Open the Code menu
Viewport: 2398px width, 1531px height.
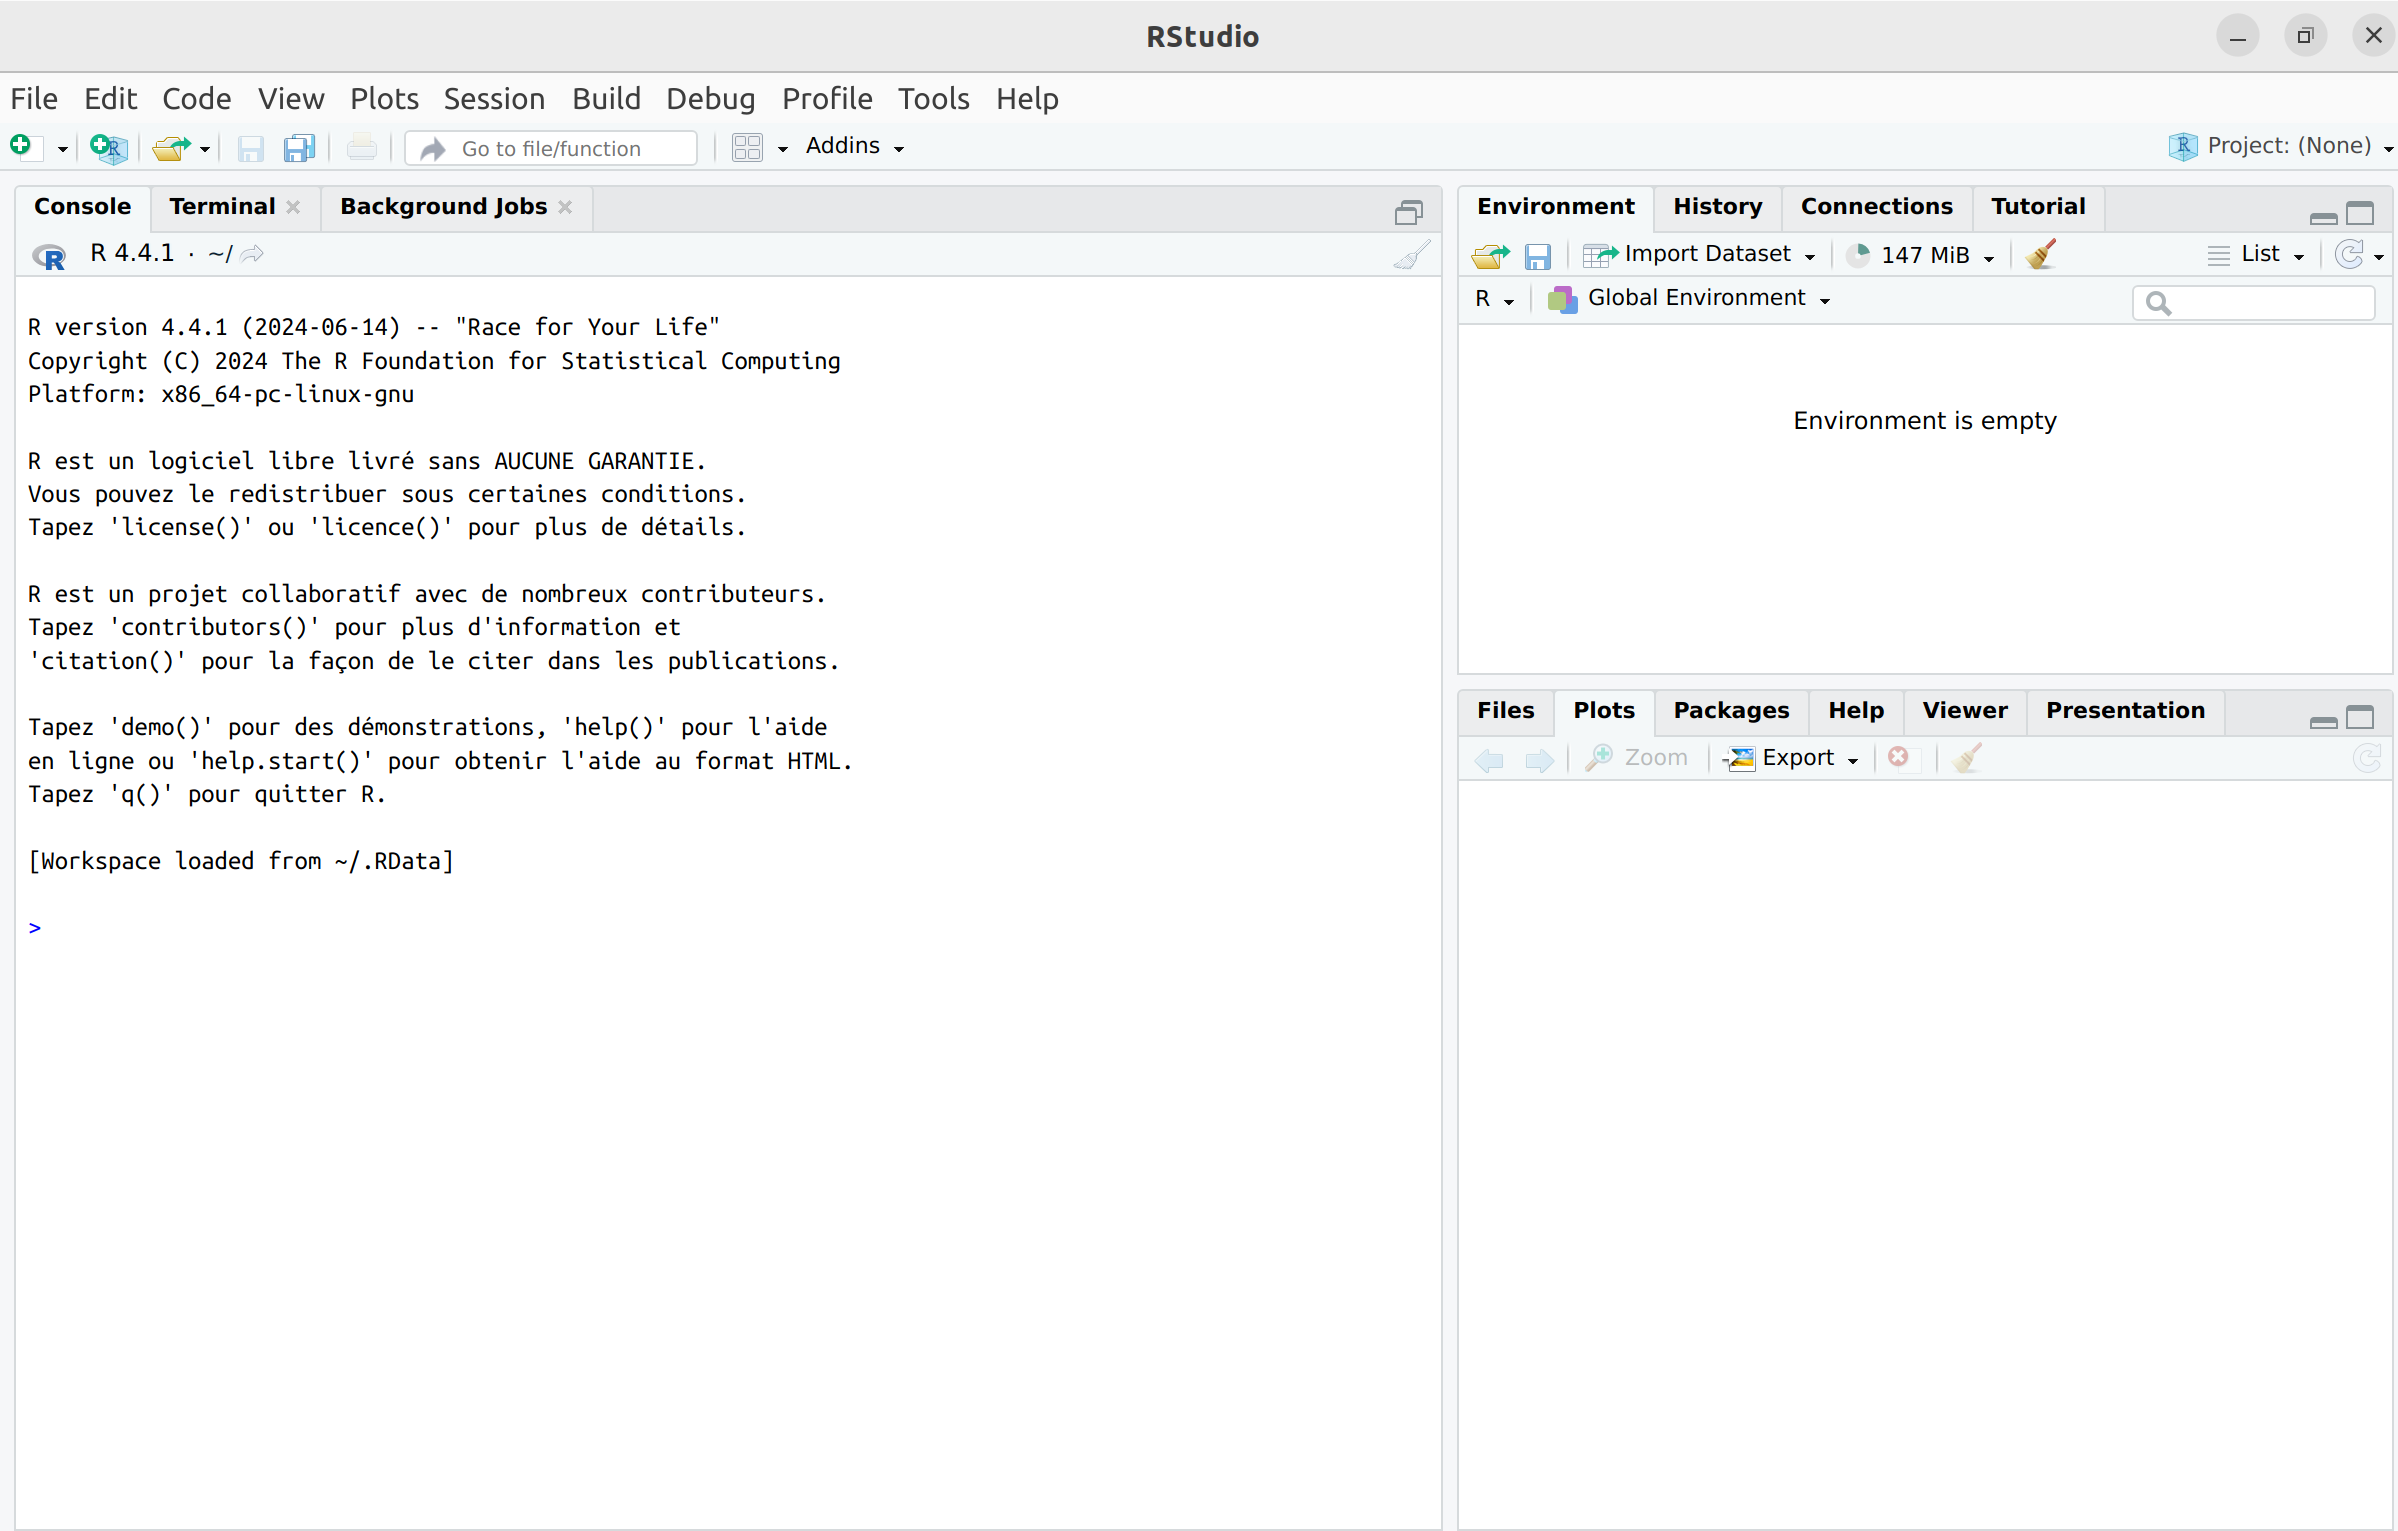197,99
